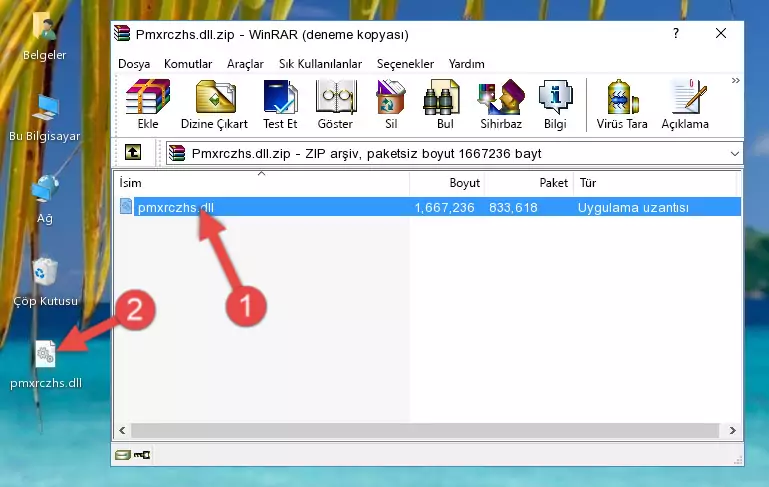Open the Araçlar menu

tap(245, 64)
